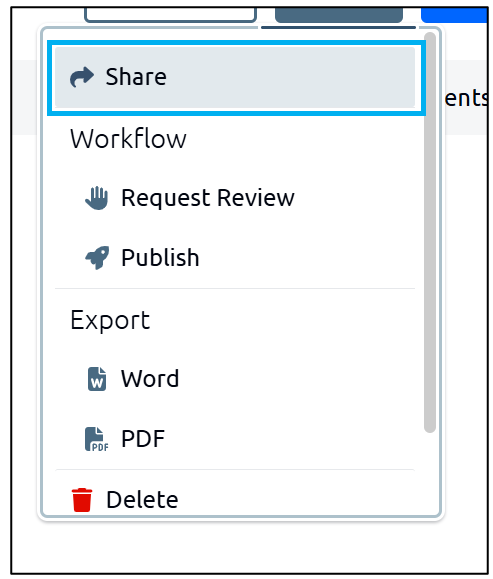Select the Publish menu option
The width and height of the screenshot is (493, 579).
(x=235, y=257)
